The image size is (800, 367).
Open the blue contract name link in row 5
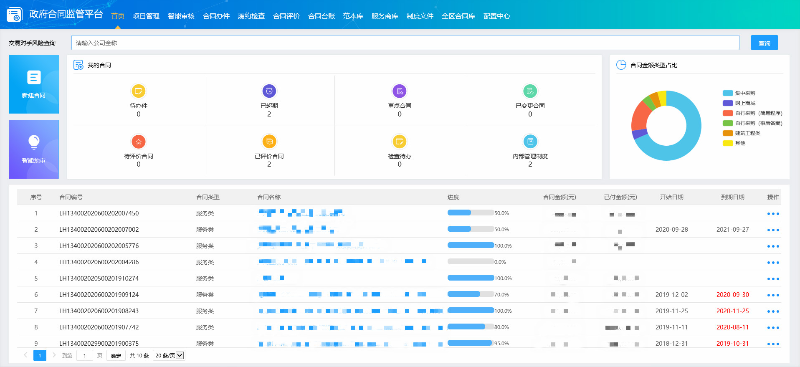pyautogui.click(x=273, y=278)
